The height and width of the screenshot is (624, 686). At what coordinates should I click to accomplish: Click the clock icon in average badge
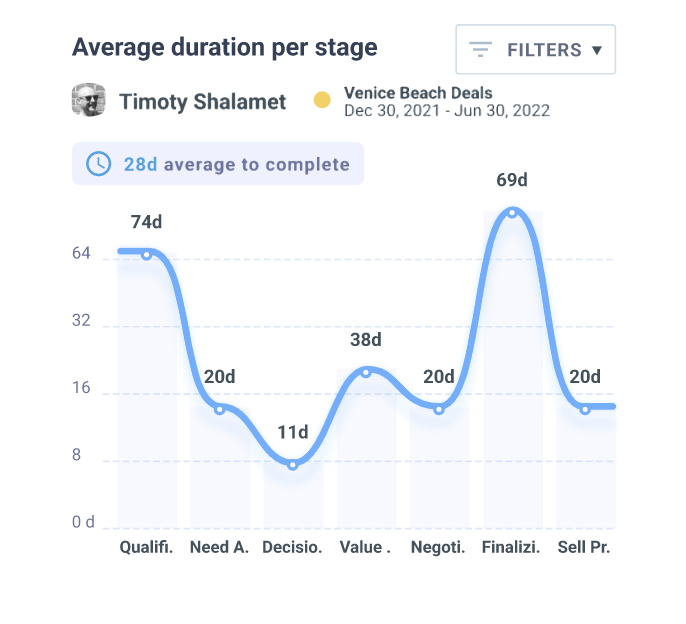click(x=99, y=164)
